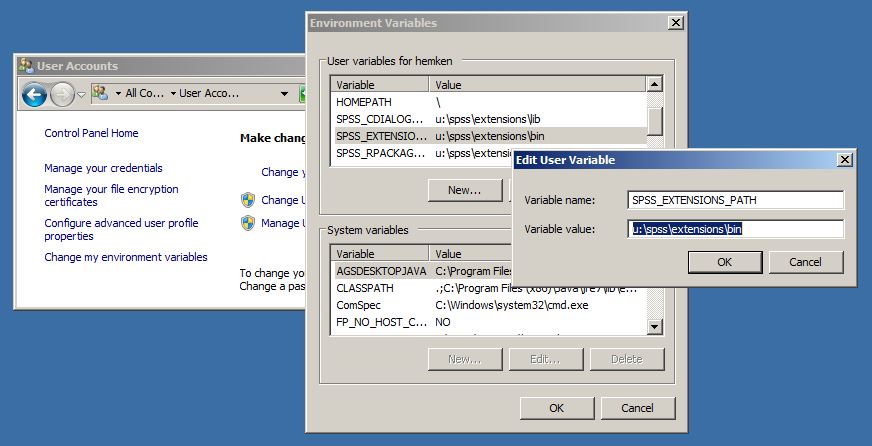
Task: Open Control Panel Home link
Action: (x=91, y=133)
